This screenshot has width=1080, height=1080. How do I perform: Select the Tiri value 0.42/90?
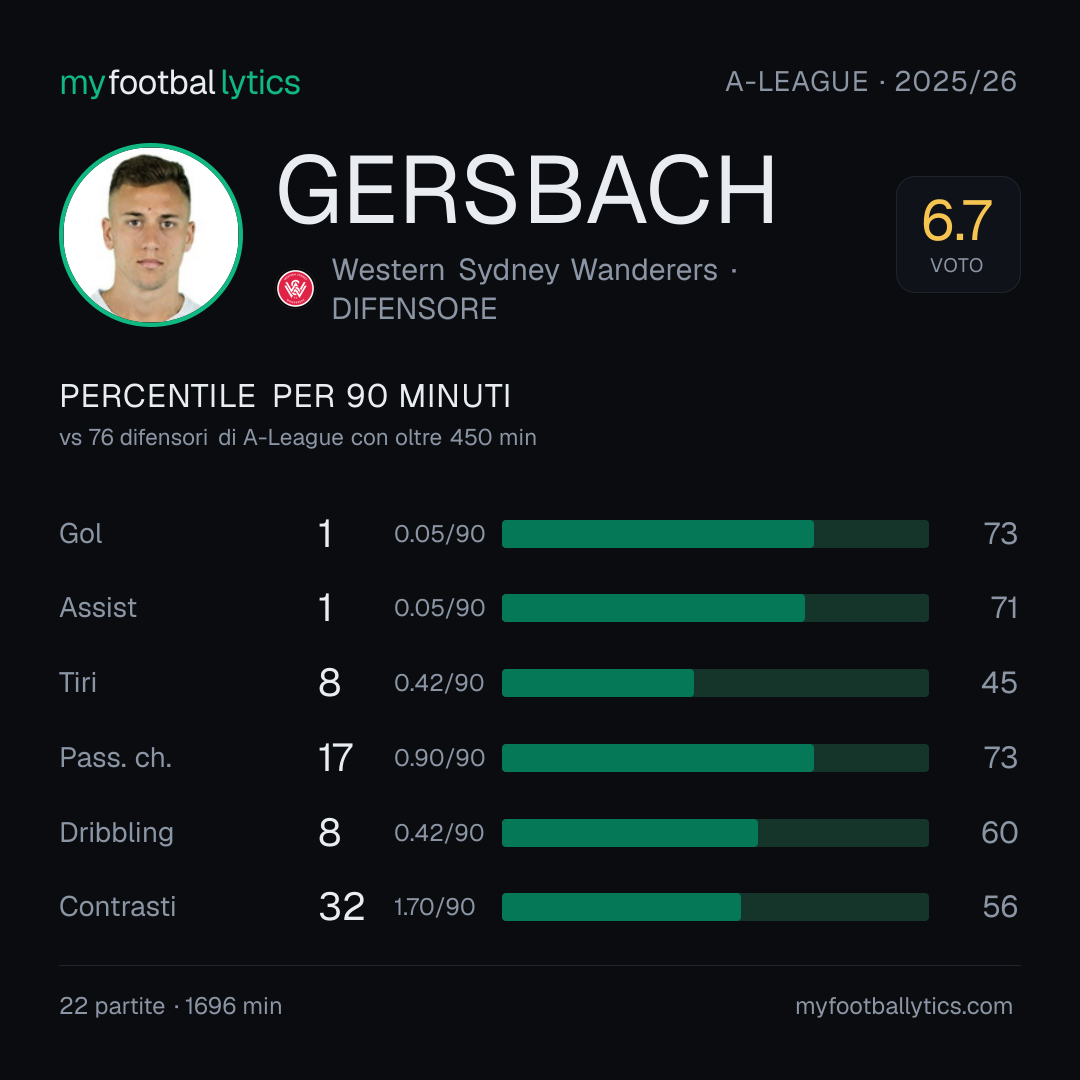coord(439,683)
